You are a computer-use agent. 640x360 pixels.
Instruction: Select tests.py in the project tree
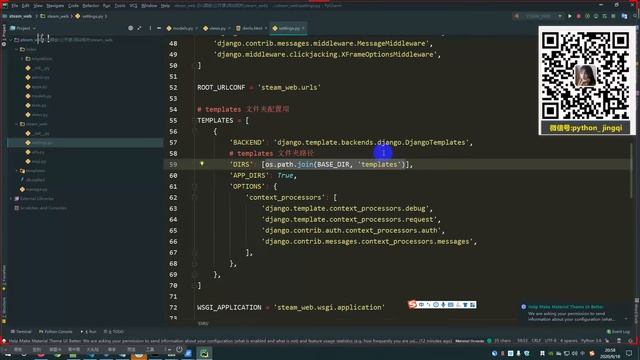pyautogui.click(x=36, y=105)
